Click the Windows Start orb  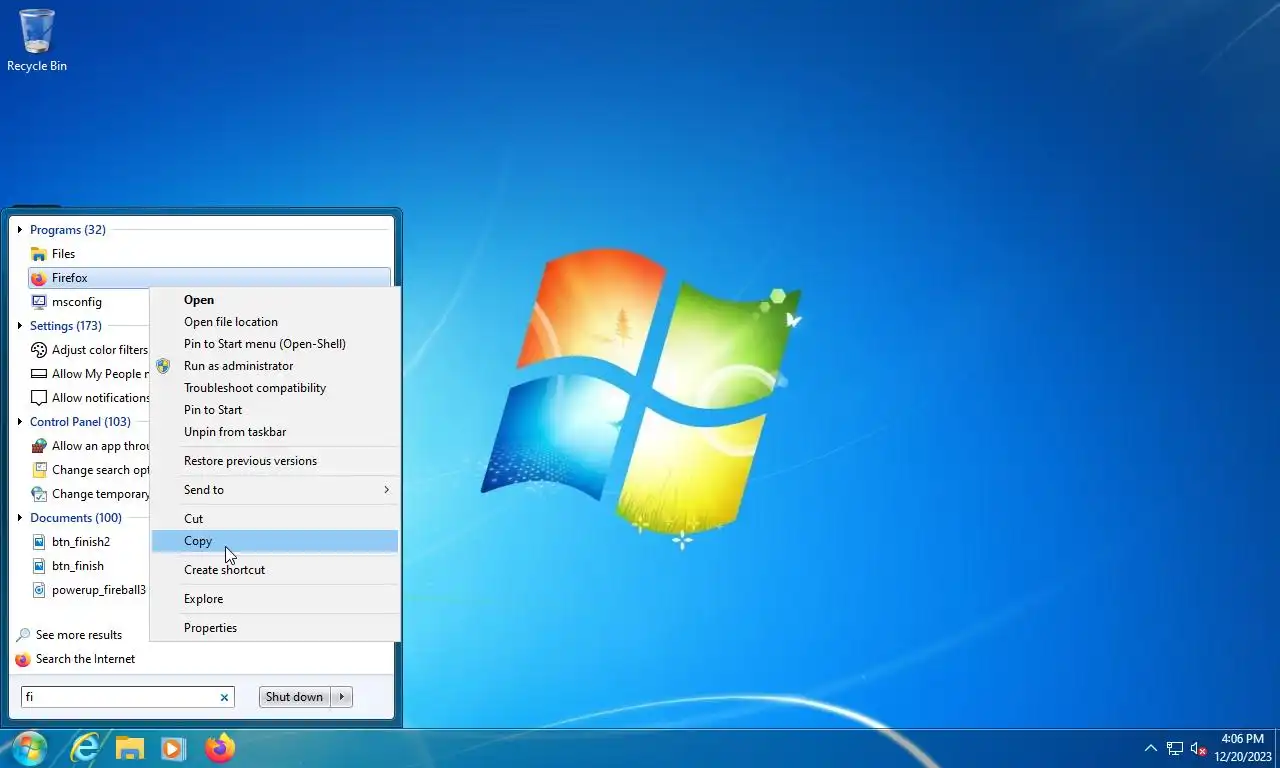pyautogui.click(x=29, y=748)
